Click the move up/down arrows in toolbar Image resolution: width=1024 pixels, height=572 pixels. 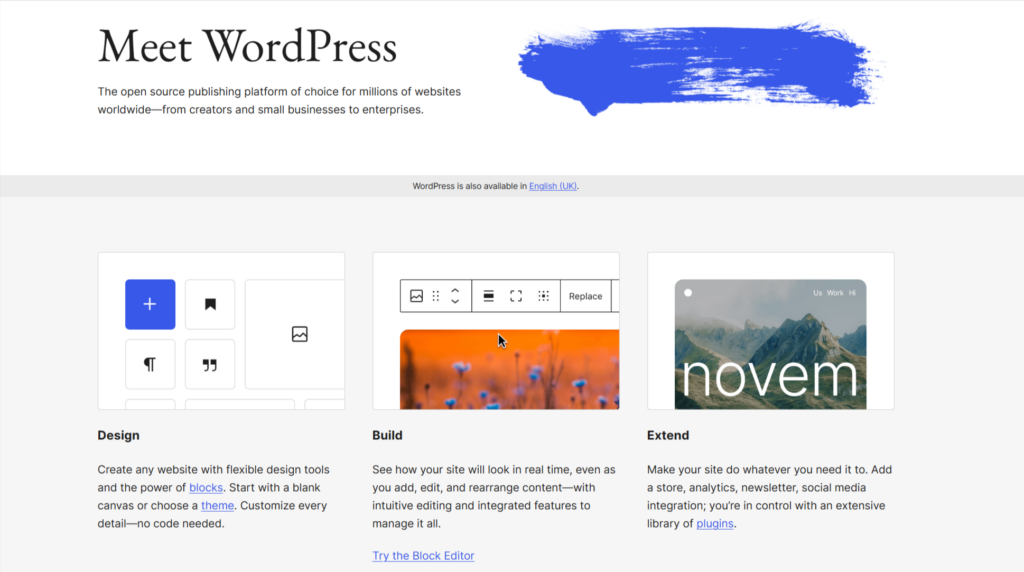tap(455, 296)
